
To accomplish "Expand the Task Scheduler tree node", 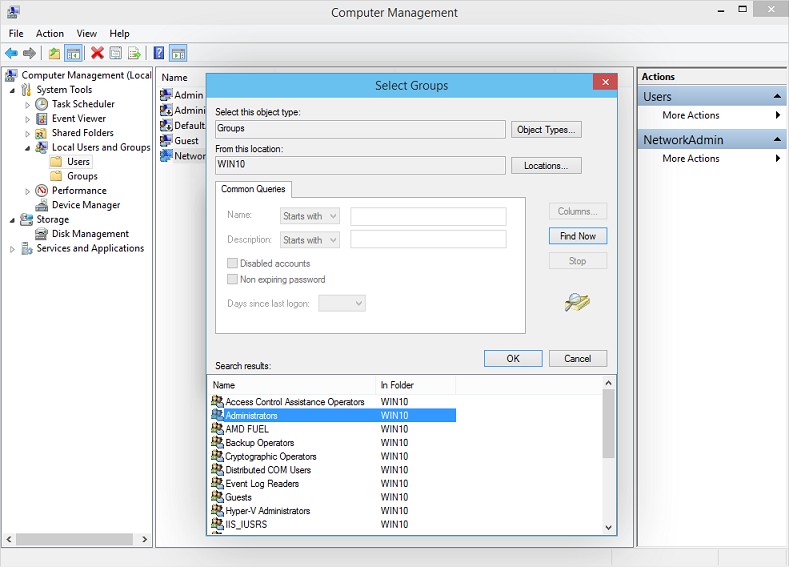I will click(28, 104).
